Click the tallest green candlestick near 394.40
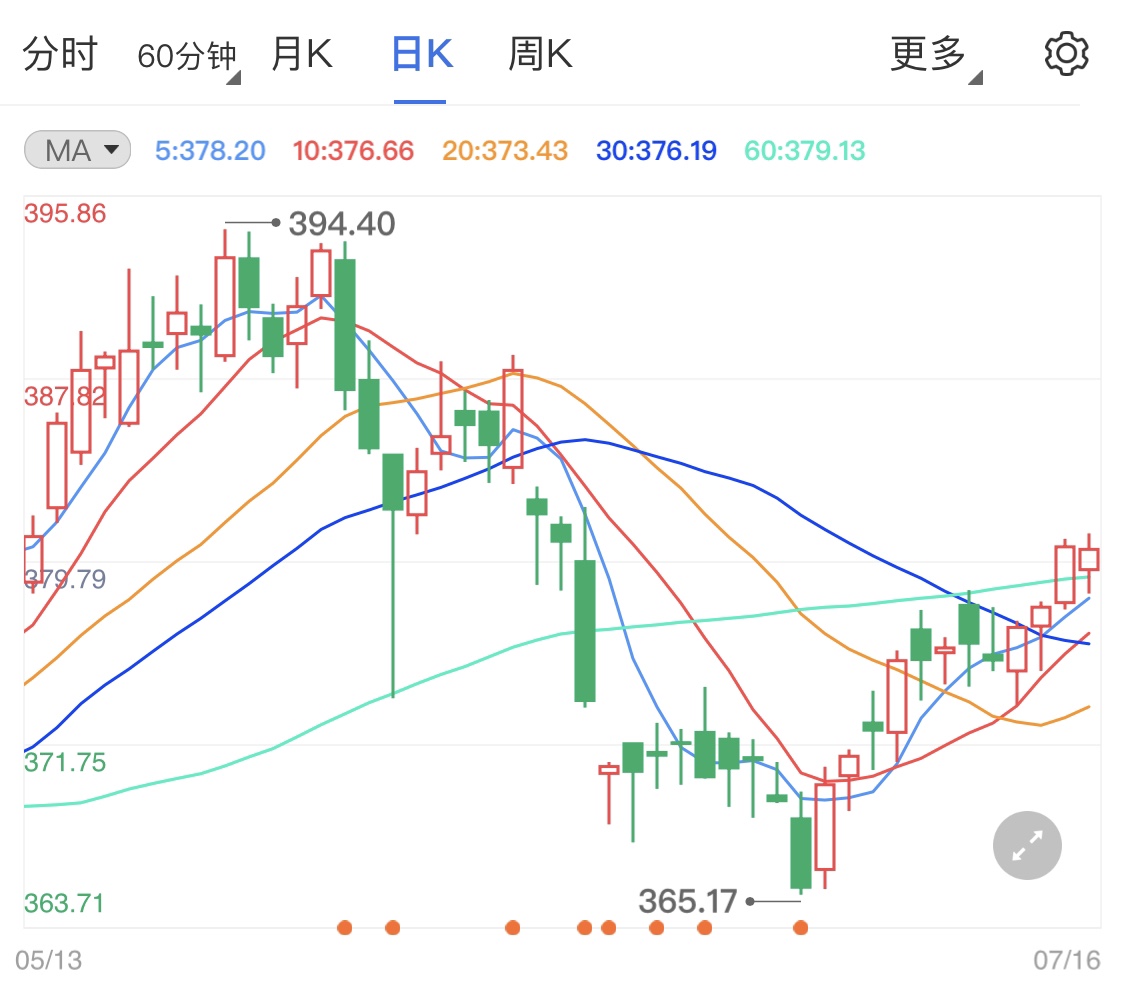 (345, 325)
